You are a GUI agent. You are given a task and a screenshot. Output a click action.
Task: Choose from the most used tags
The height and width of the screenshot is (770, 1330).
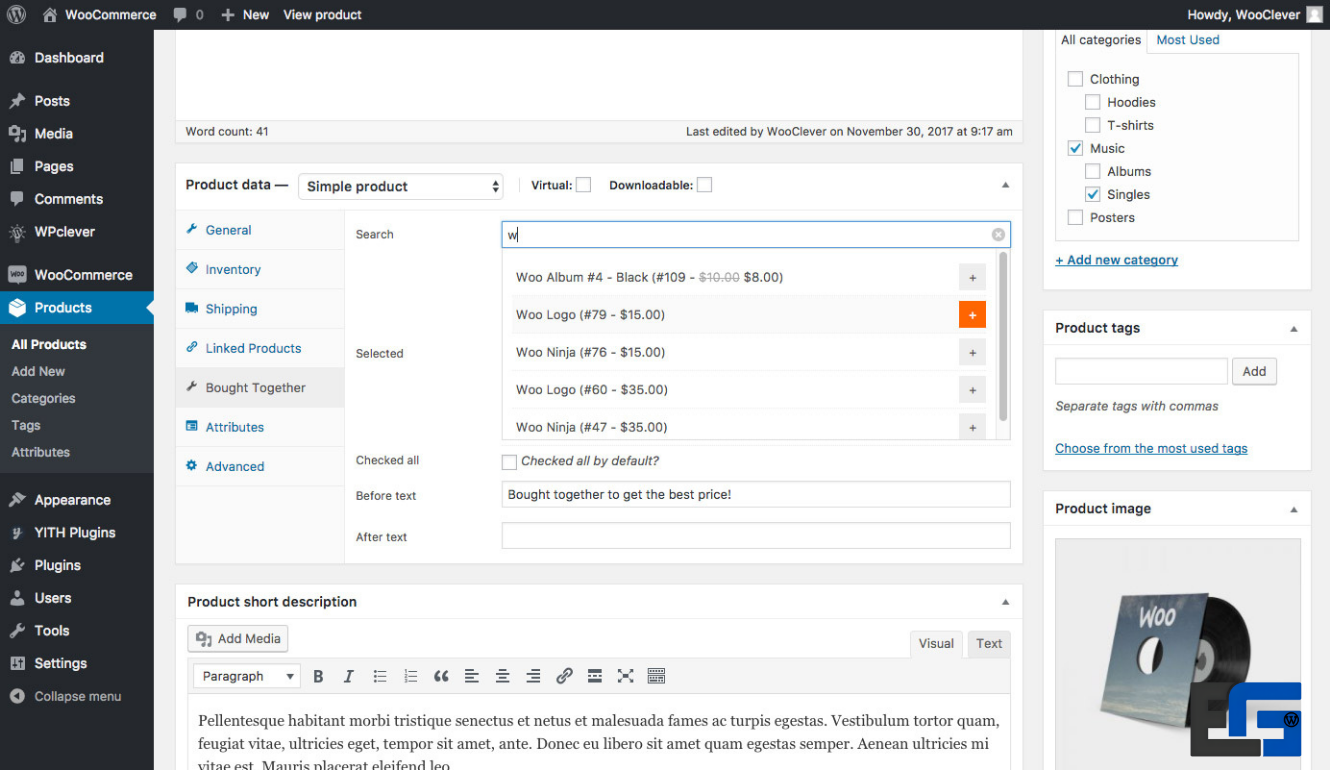pyautogui.click(x=1151, y=449)
